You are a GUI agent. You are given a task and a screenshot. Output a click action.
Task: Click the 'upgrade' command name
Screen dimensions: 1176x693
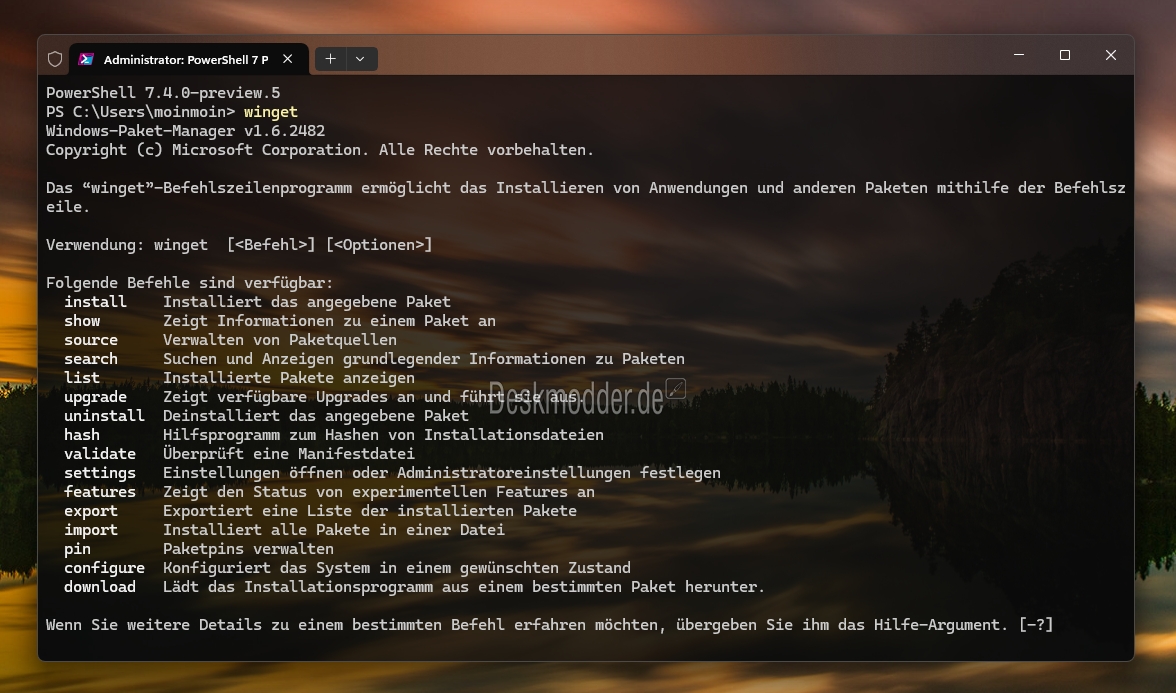pos(95,397)
